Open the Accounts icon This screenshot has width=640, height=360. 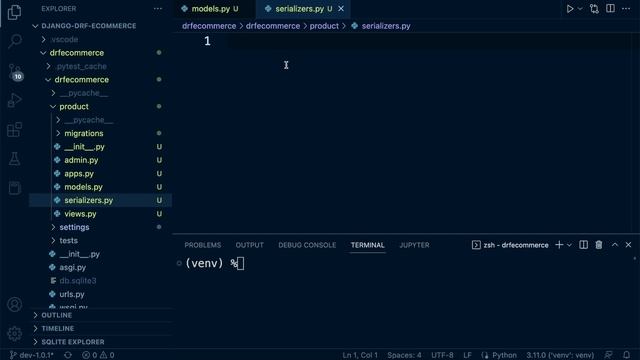point(14,304)
